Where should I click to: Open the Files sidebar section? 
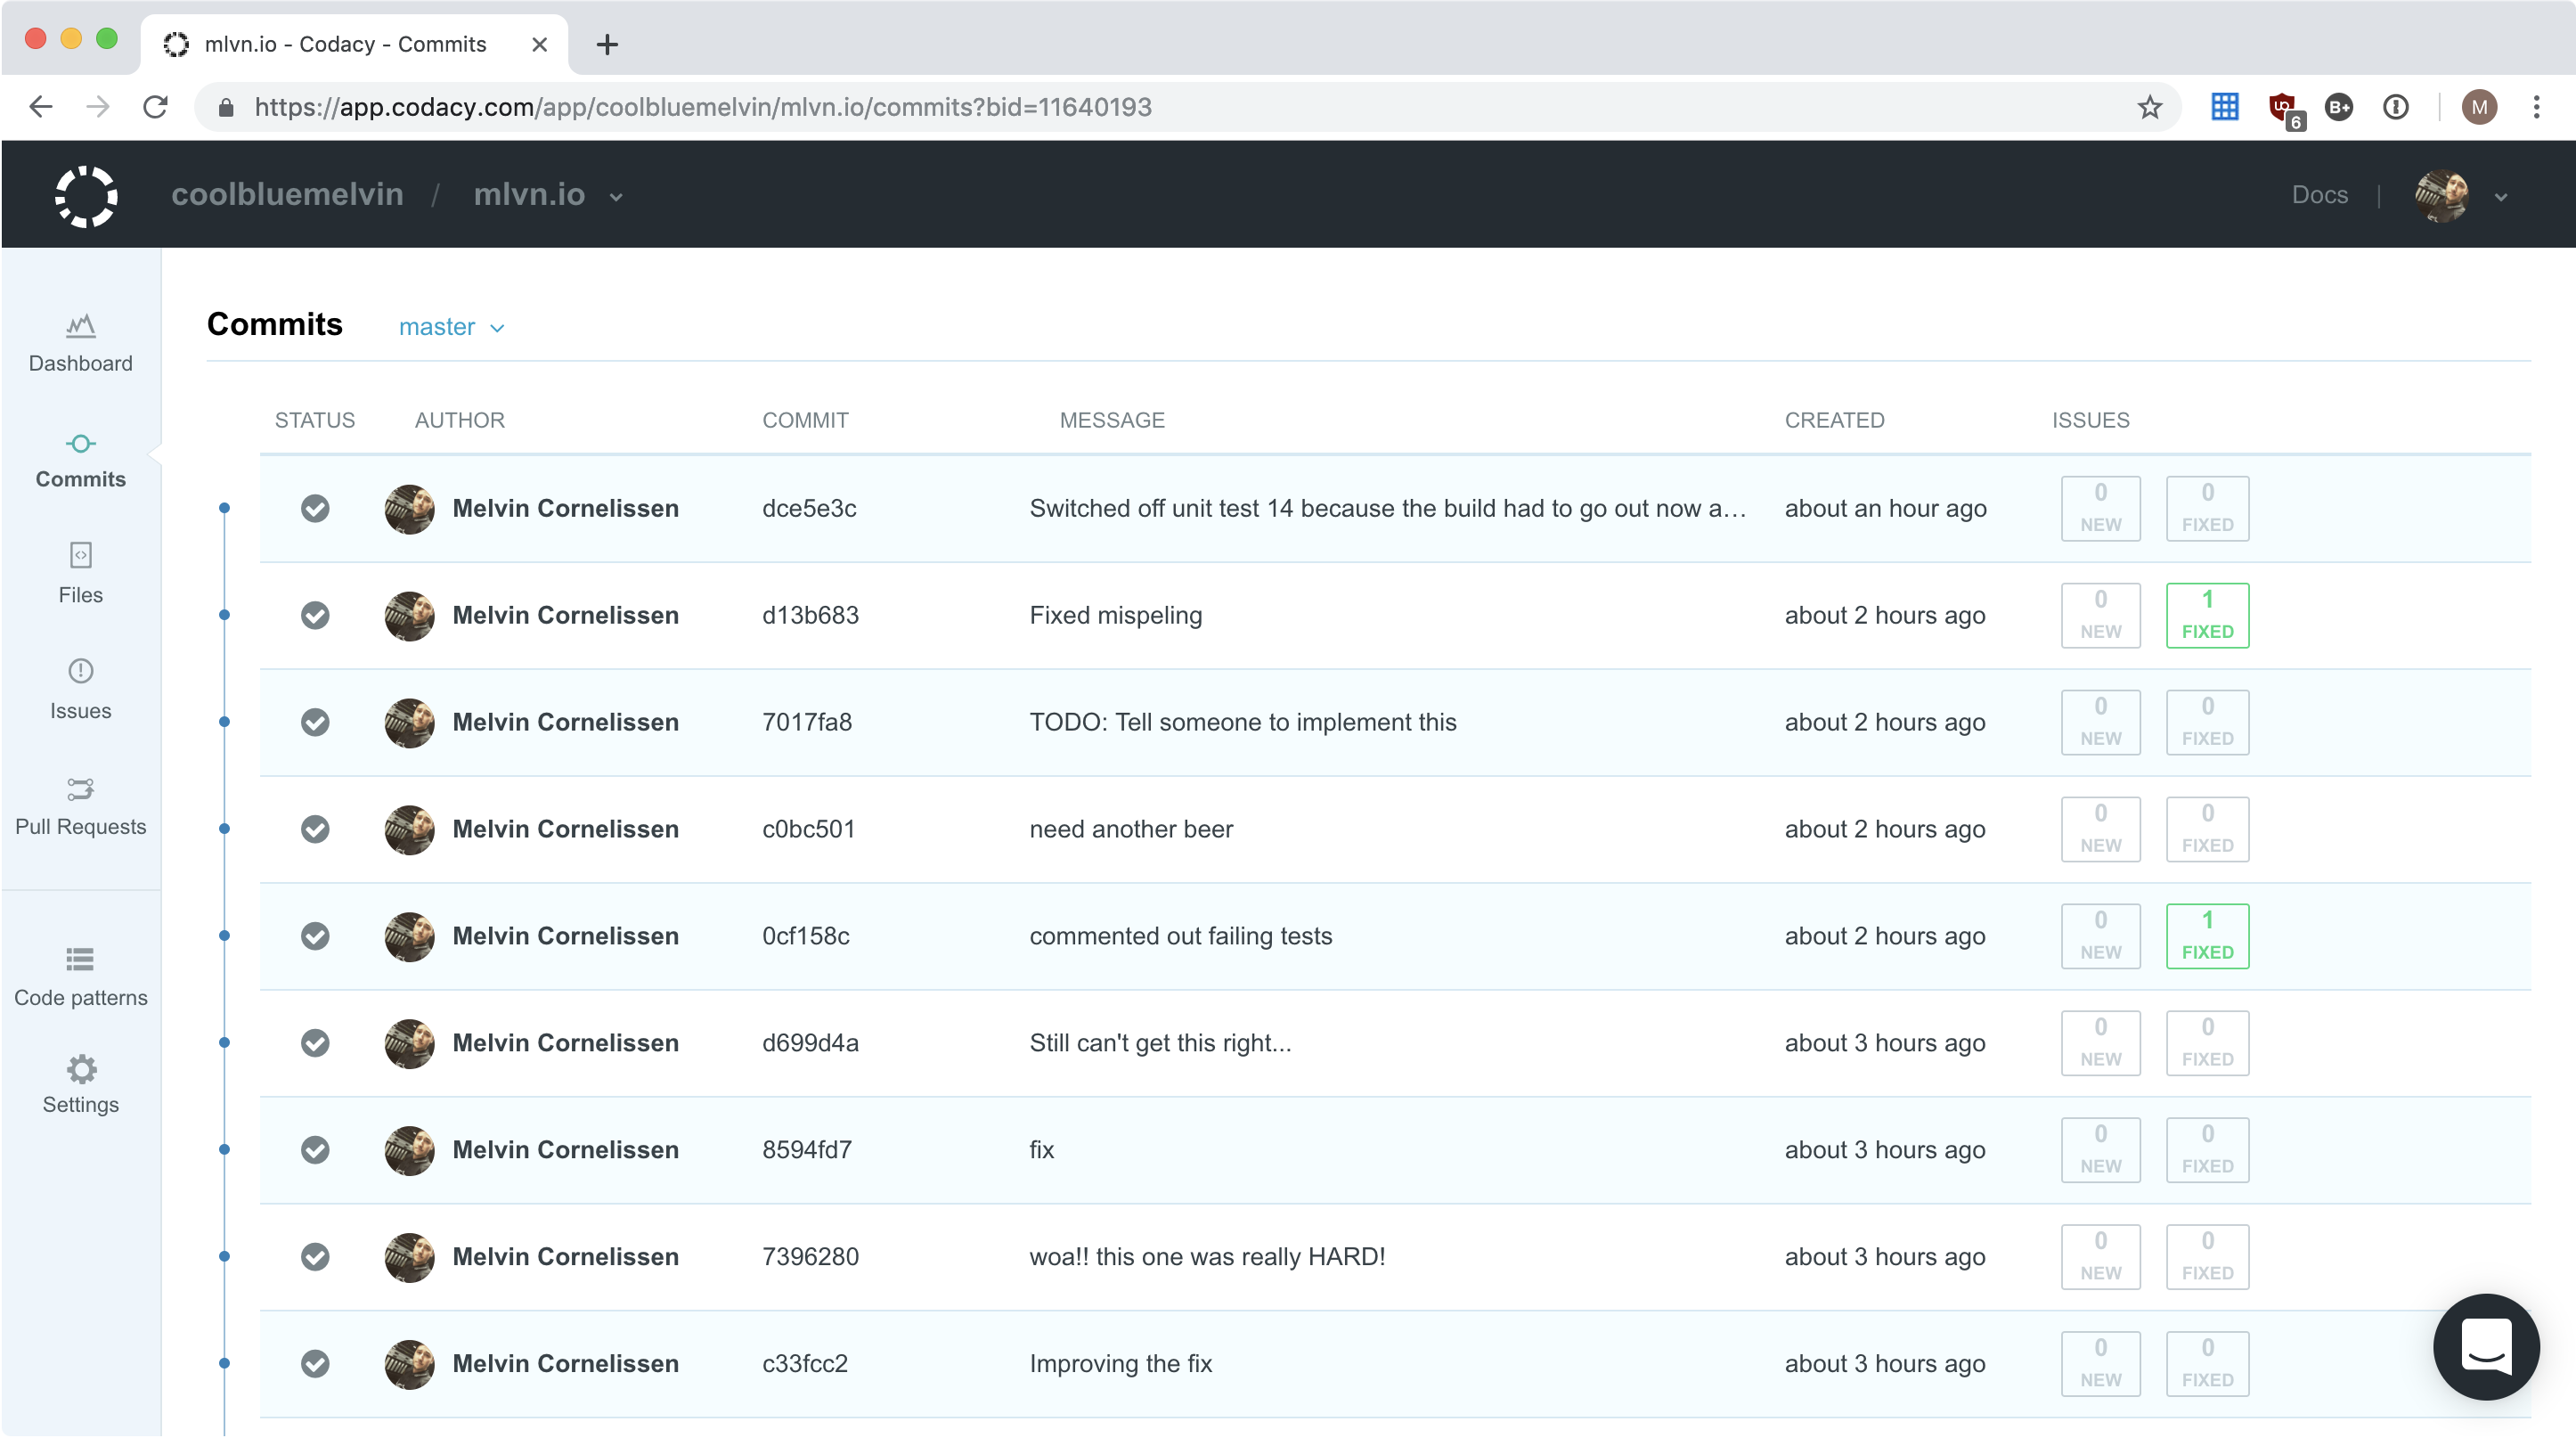[x=80, y=574]
